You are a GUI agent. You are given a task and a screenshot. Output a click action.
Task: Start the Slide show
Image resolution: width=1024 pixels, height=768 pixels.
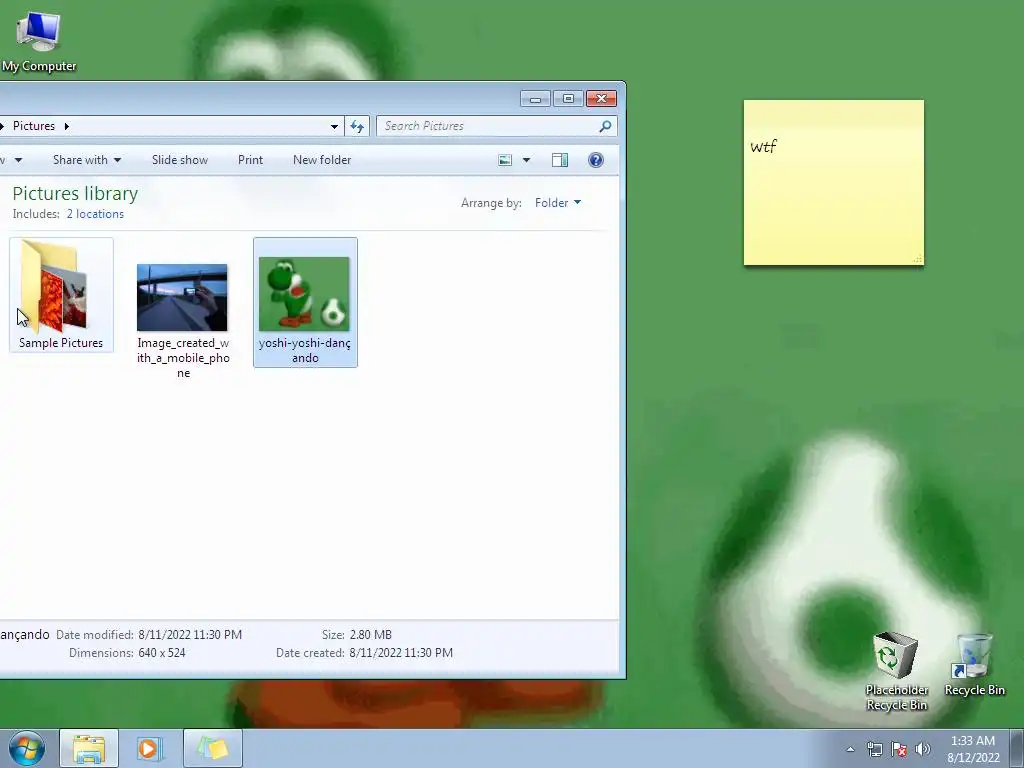[x=180, y=160]
